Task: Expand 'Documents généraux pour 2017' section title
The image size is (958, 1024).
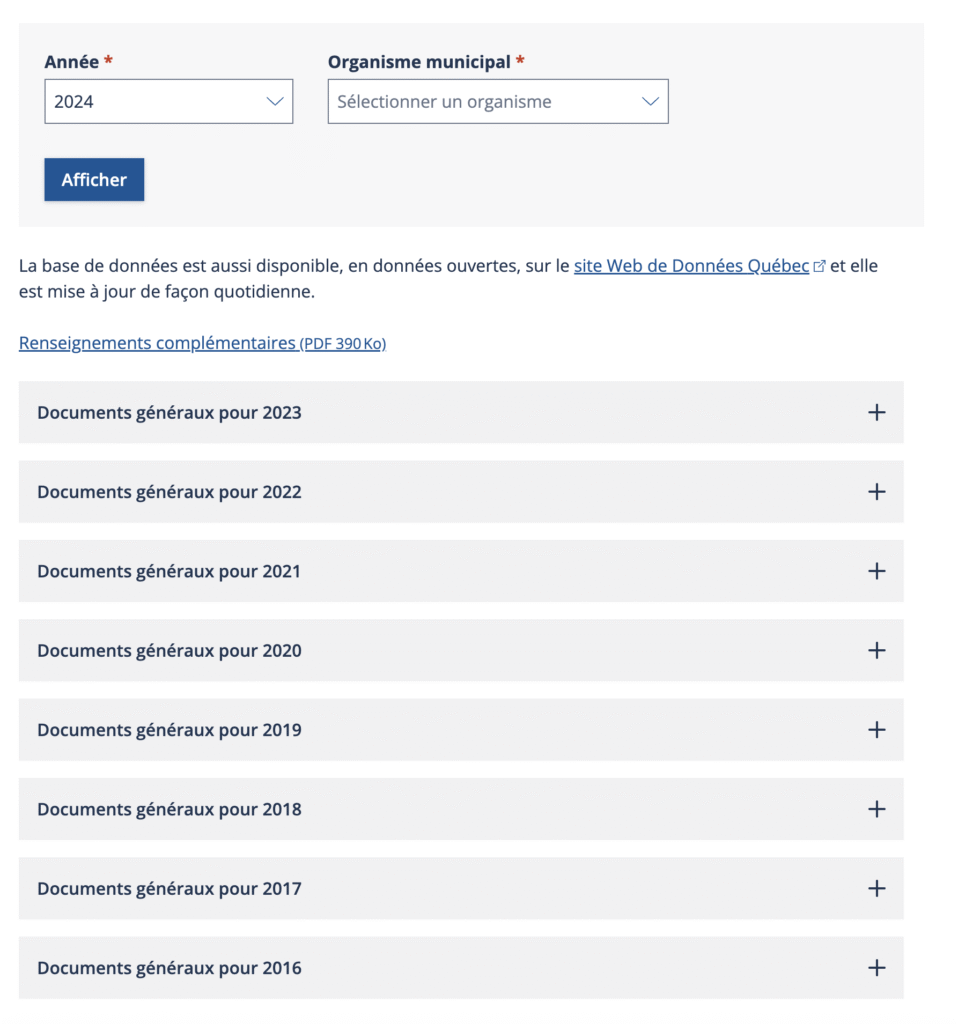Action: point(169,889)
